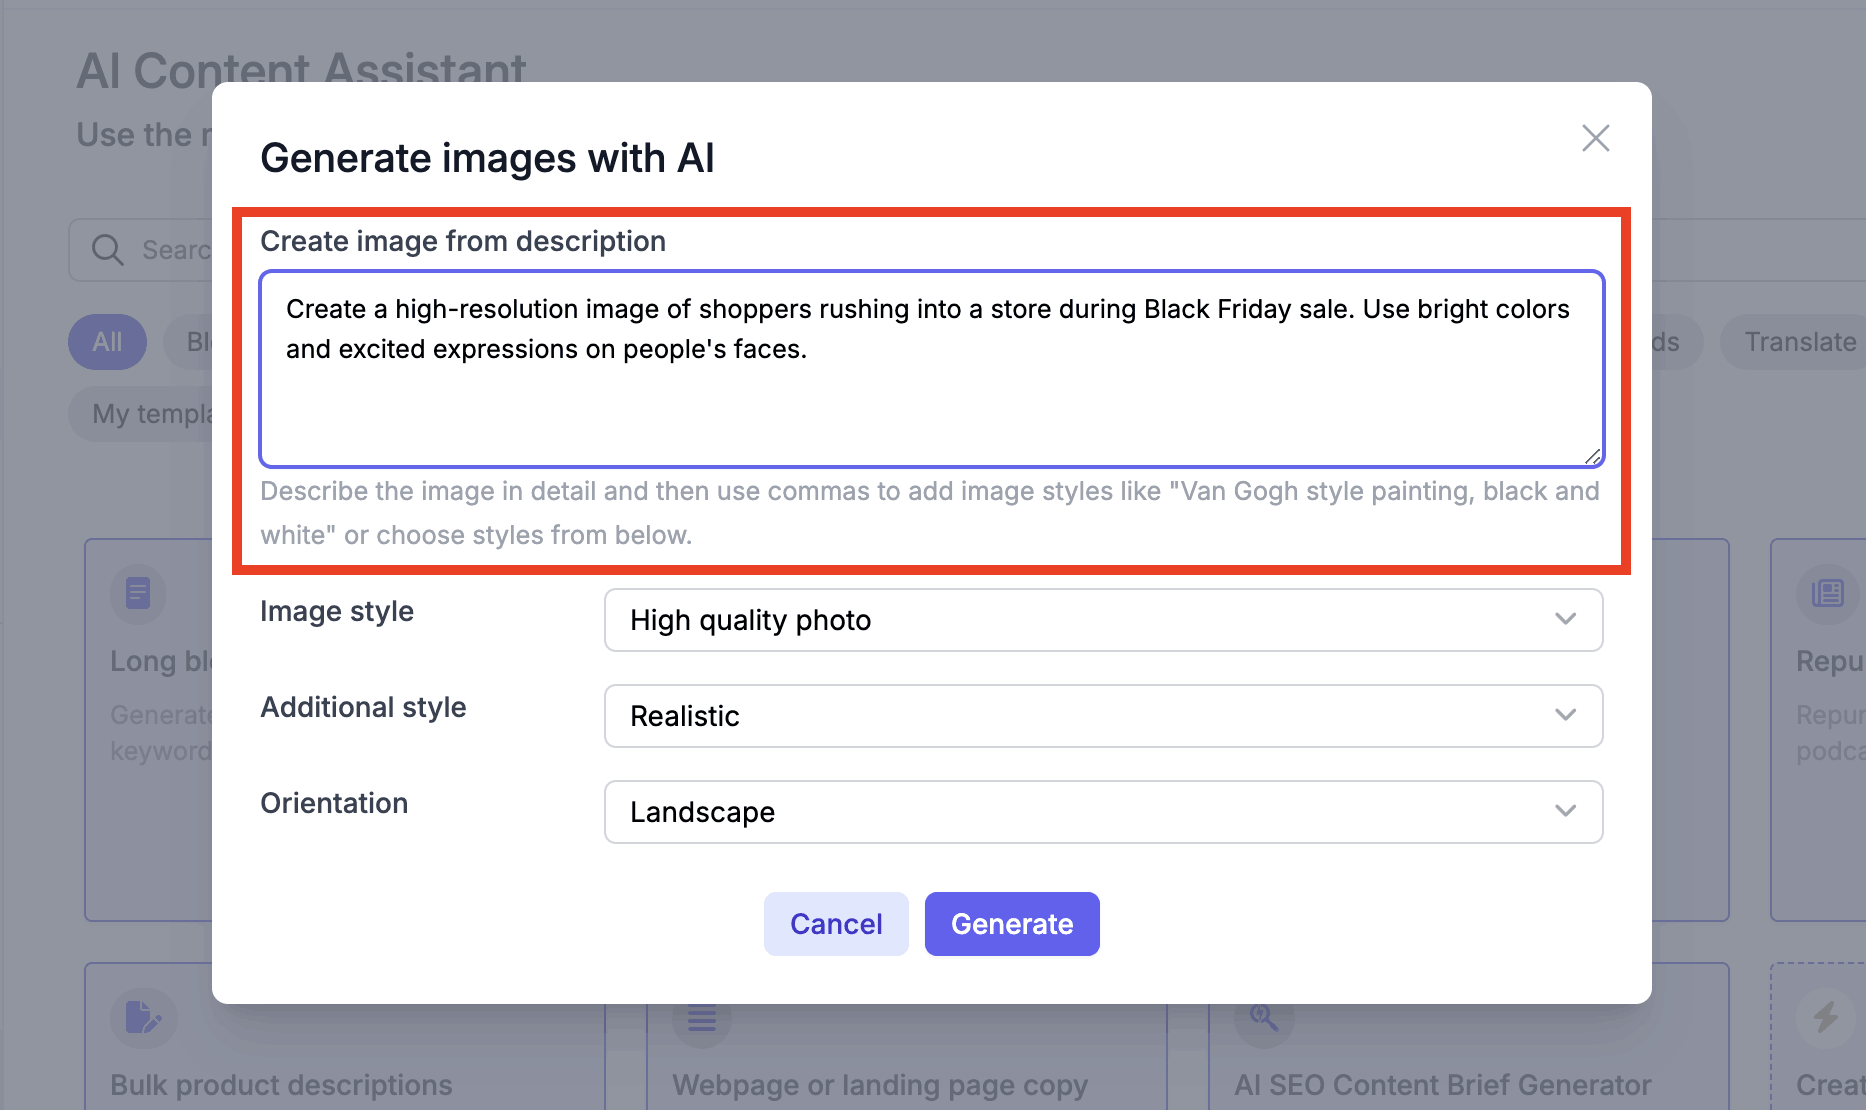Click the Generate button
Viewport: 1866px width, 1110px height.
(1012, 924)
